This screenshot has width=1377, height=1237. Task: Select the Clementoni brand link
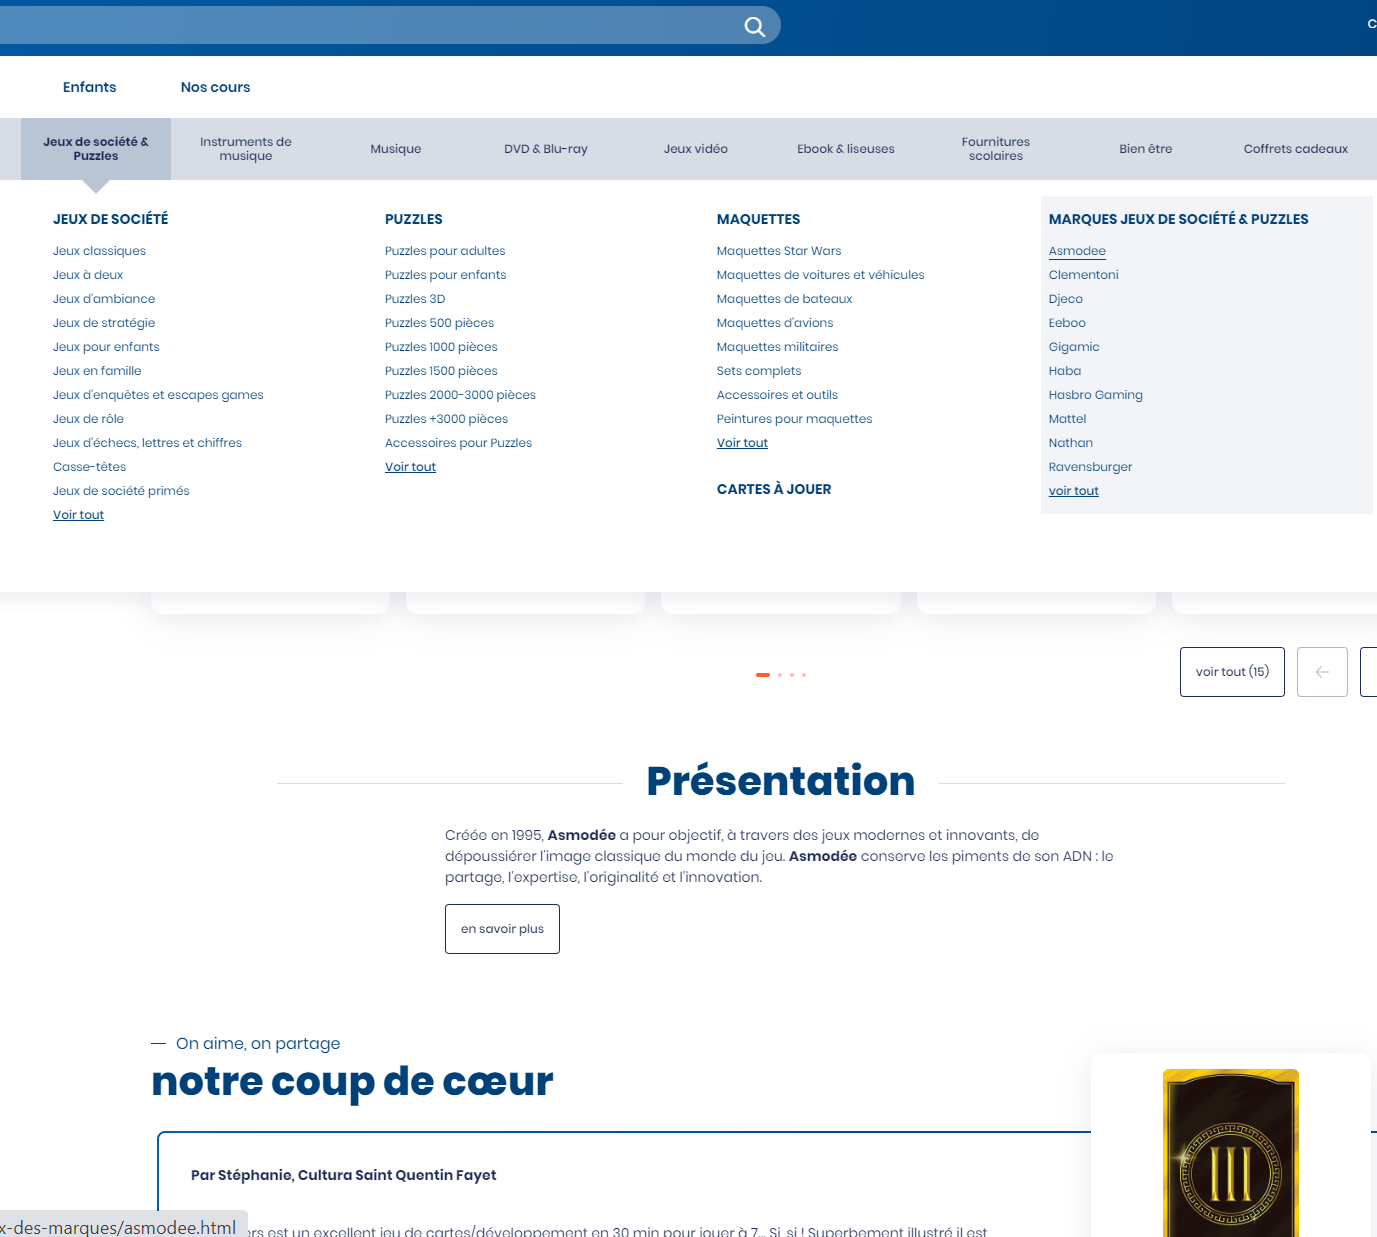point(1083,275)
